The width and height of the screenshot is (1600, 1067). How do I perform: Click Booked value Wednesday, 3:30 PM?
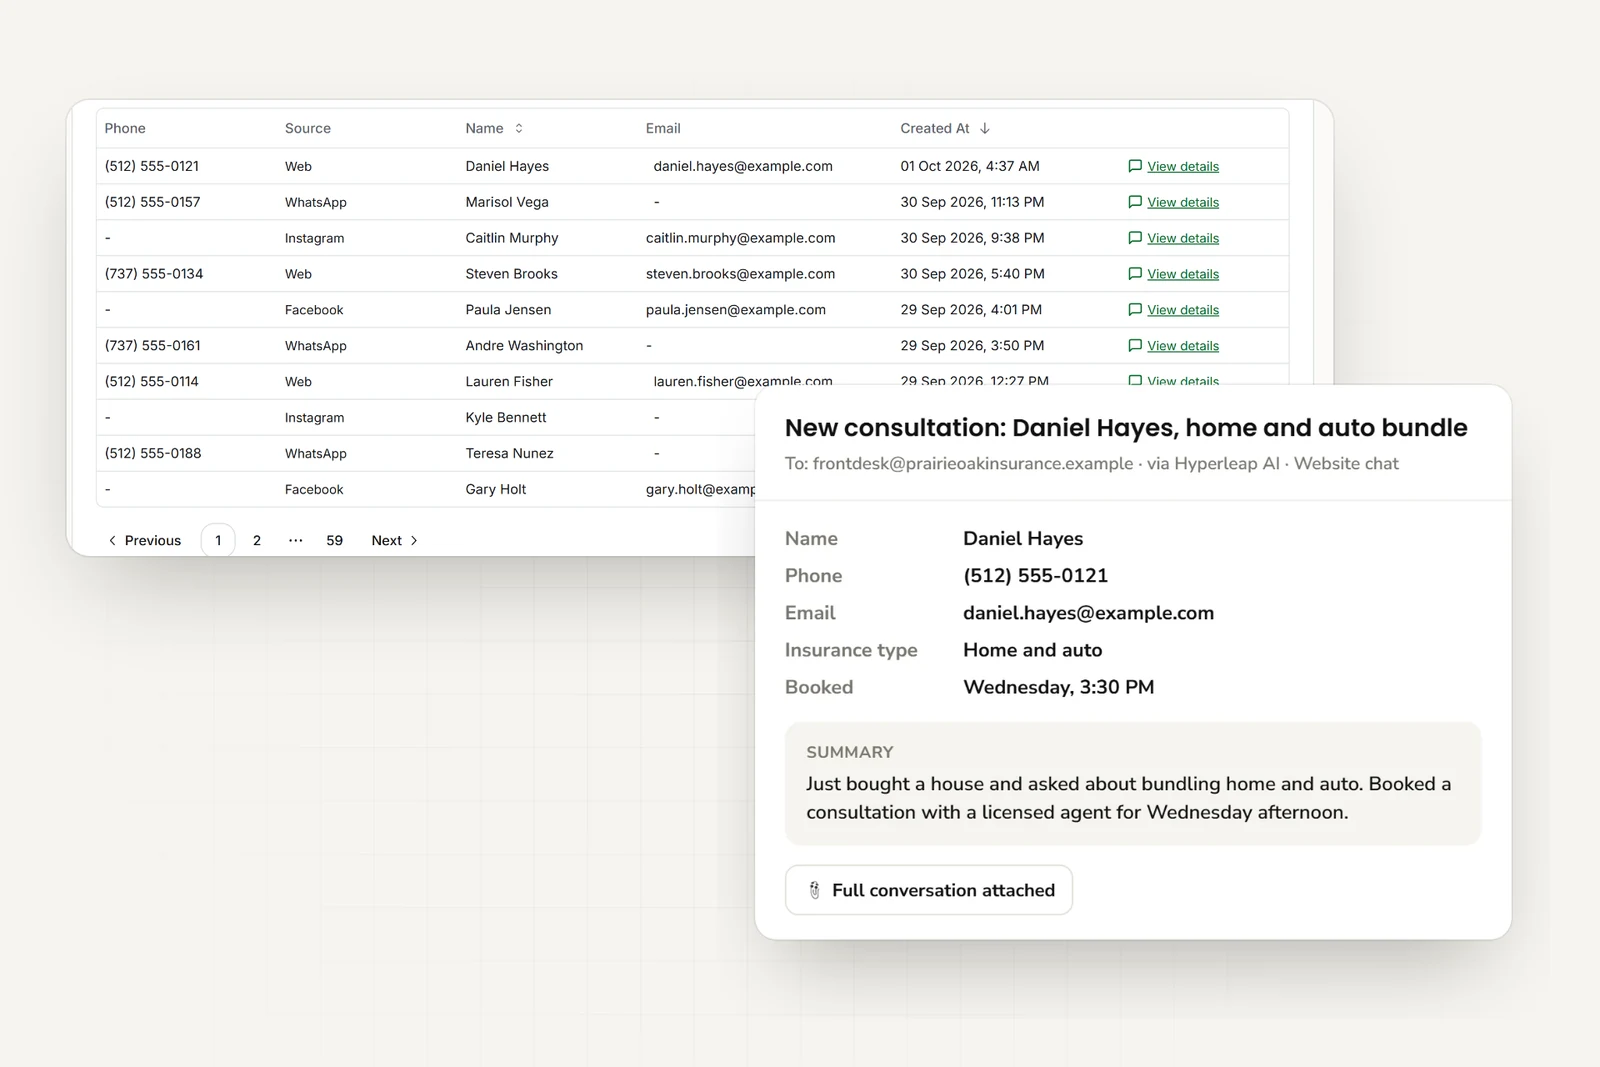point(1058,687)
